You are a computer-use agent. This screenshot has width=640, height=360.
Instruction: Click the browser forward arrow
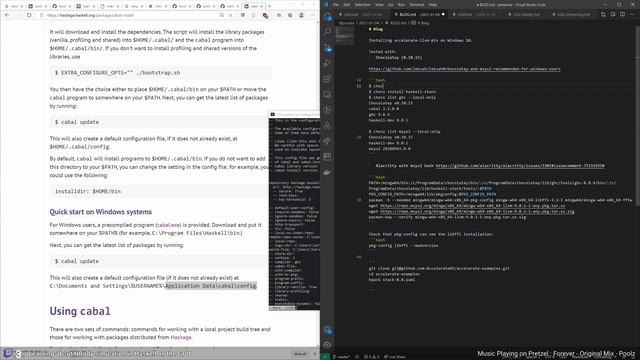pyautogui.click(x=18, y=15)
